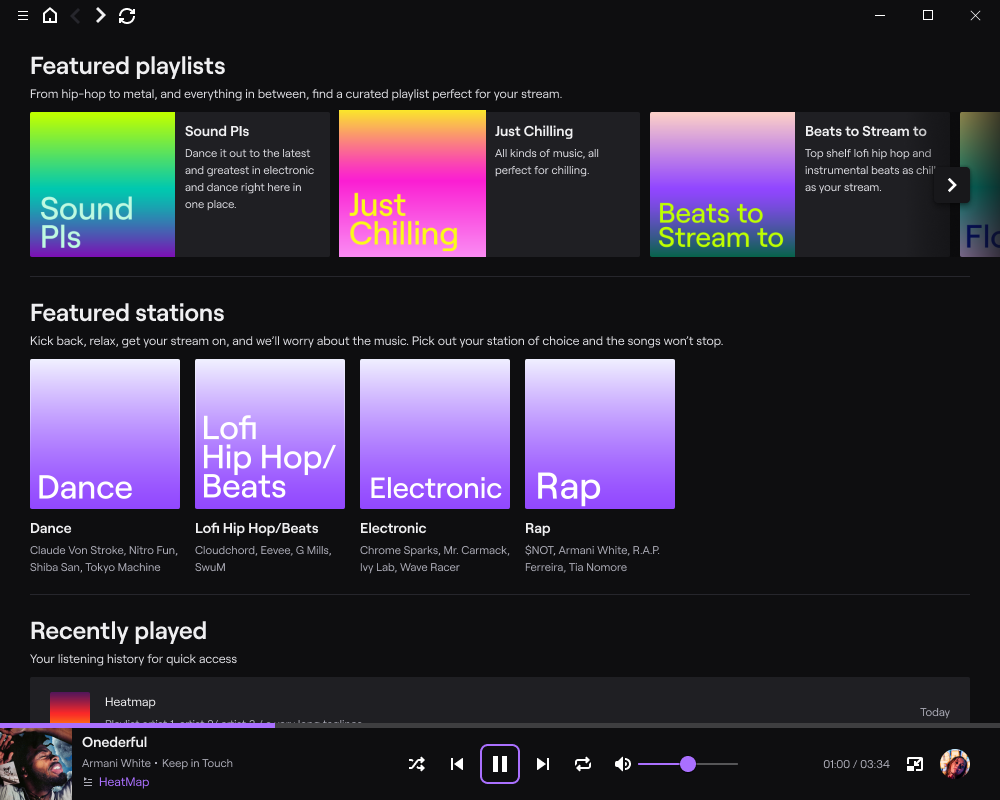
Task: Open the pop-out mini player icon
Action: 914,764
